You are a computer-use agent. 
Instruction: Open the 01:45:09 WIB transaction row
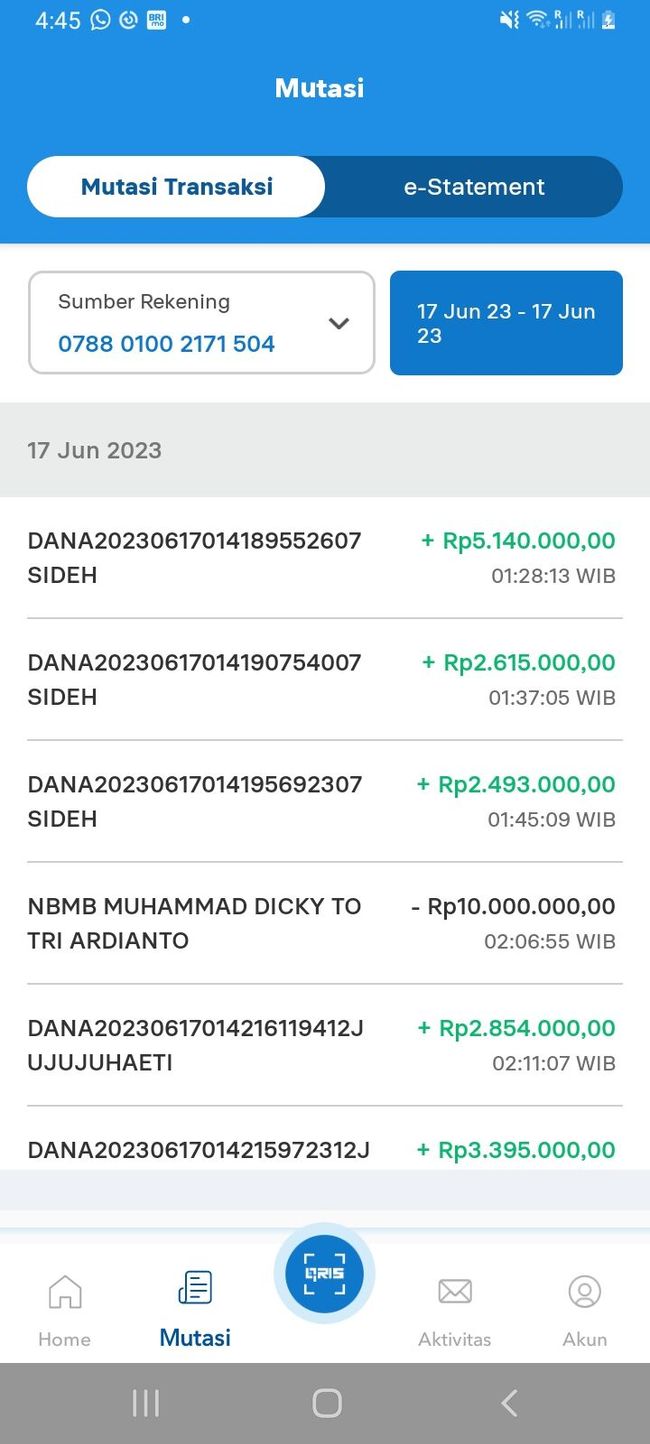point(325,801)
